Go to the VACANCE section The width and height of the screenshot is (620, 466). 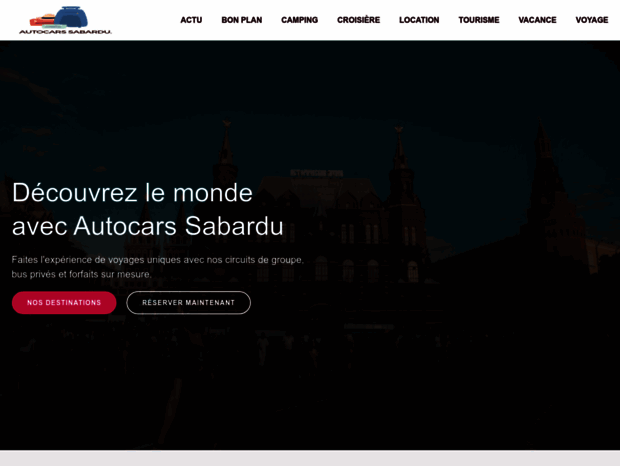(x=537, y=20)
